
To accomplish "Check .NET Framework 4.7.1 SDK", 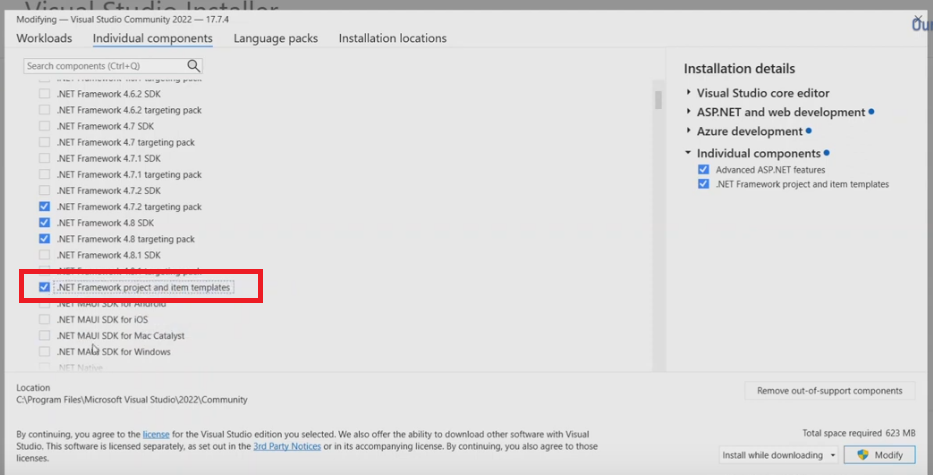I will pos(45,158).
